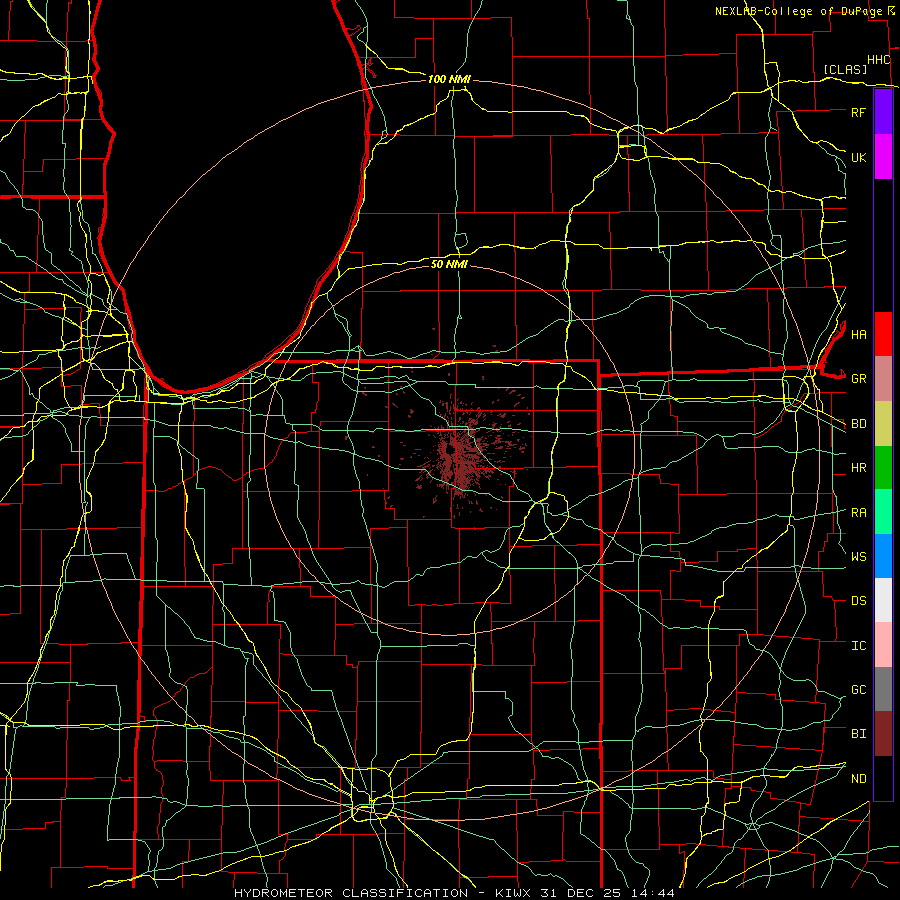Click the DS legend label

tap(858, 601)
